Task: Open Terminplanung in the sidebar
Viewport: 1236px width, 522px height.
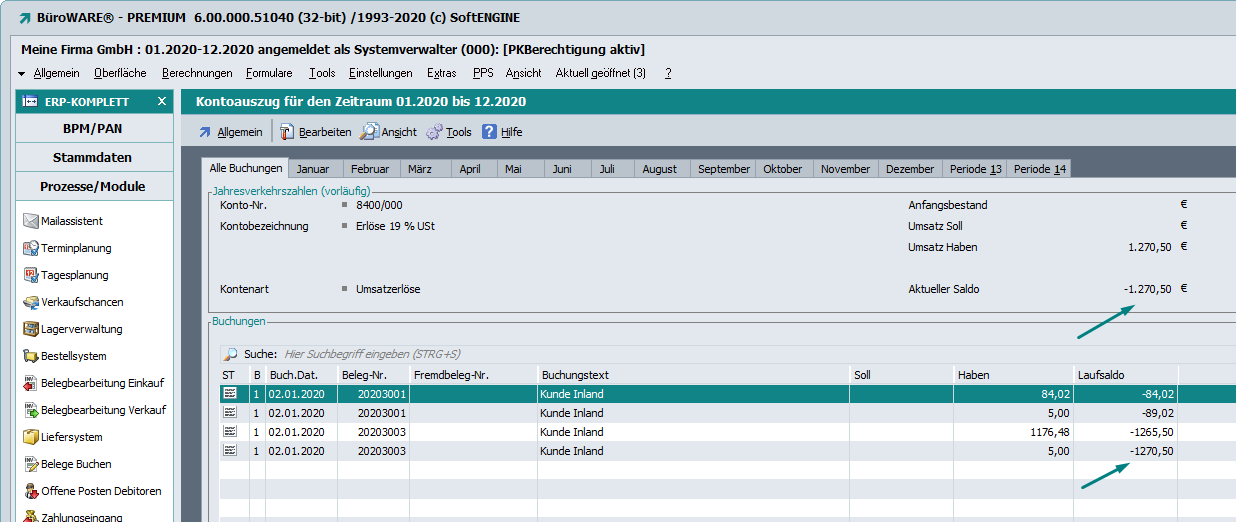Action: [76, 248]
